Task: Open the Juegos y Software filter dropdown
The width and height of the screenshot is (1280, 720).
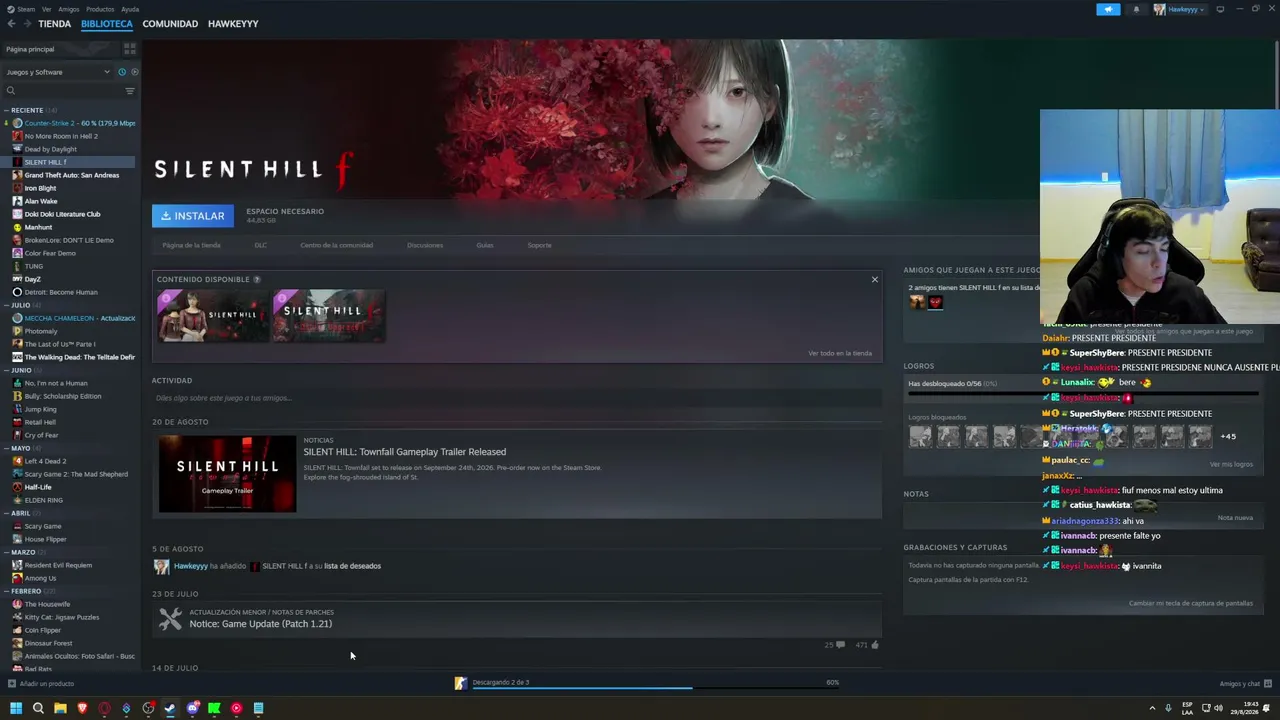Action: 58,72
